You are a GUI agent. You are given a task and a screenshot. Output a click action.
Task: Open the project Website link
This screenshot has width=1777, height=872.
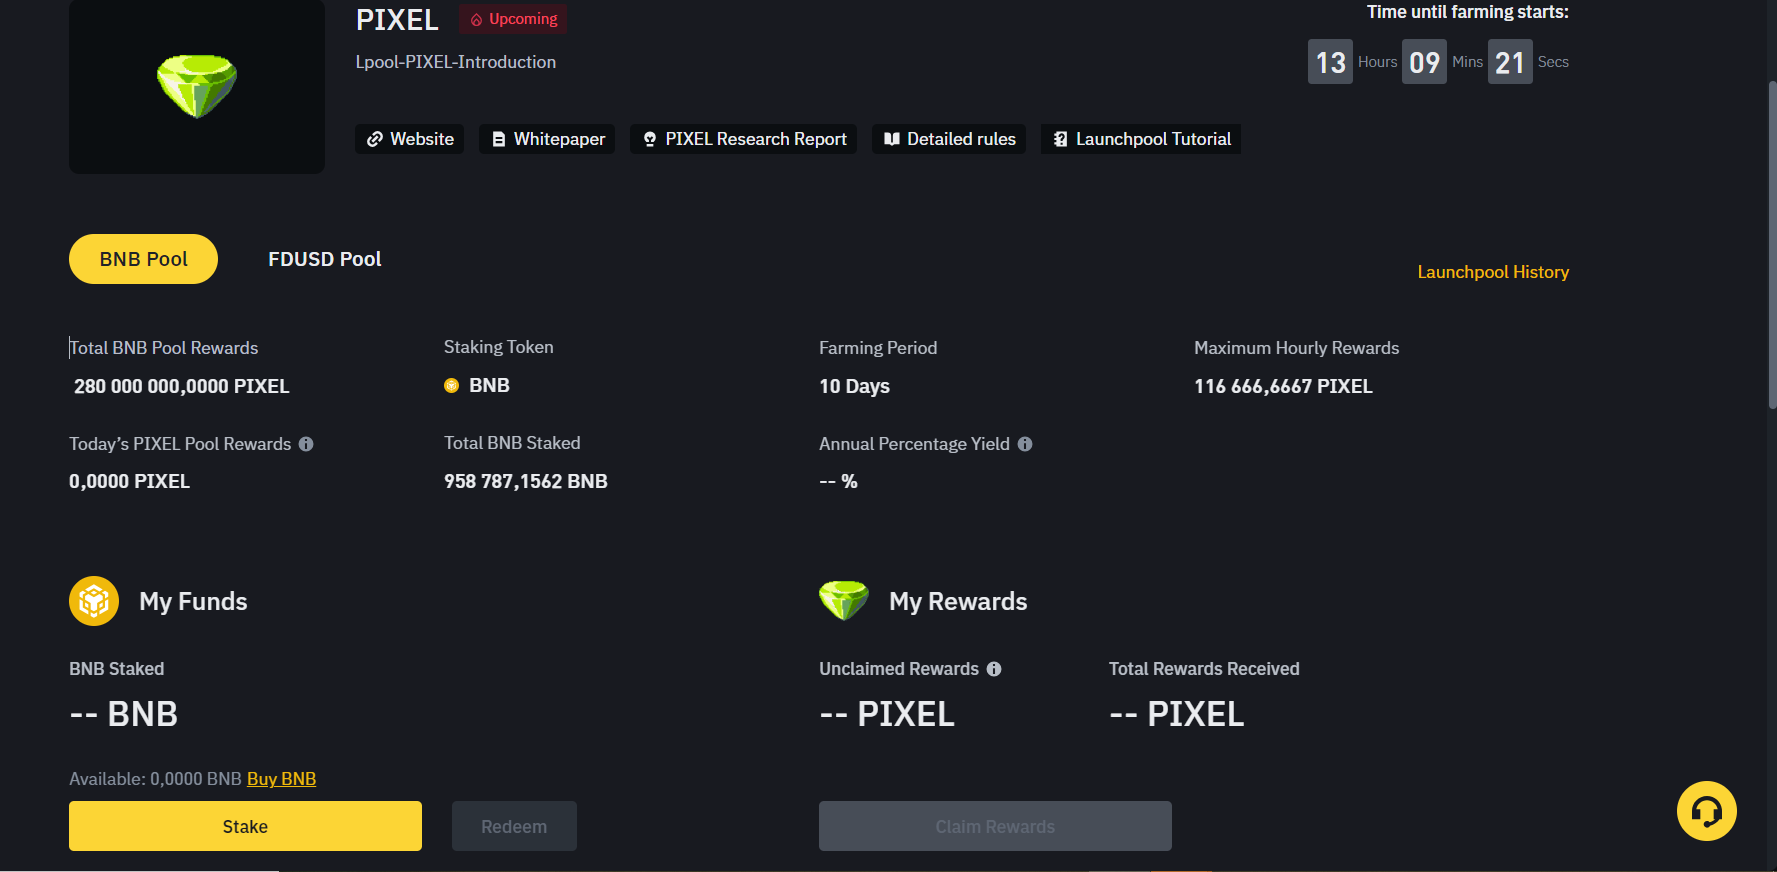coord(410,139)
